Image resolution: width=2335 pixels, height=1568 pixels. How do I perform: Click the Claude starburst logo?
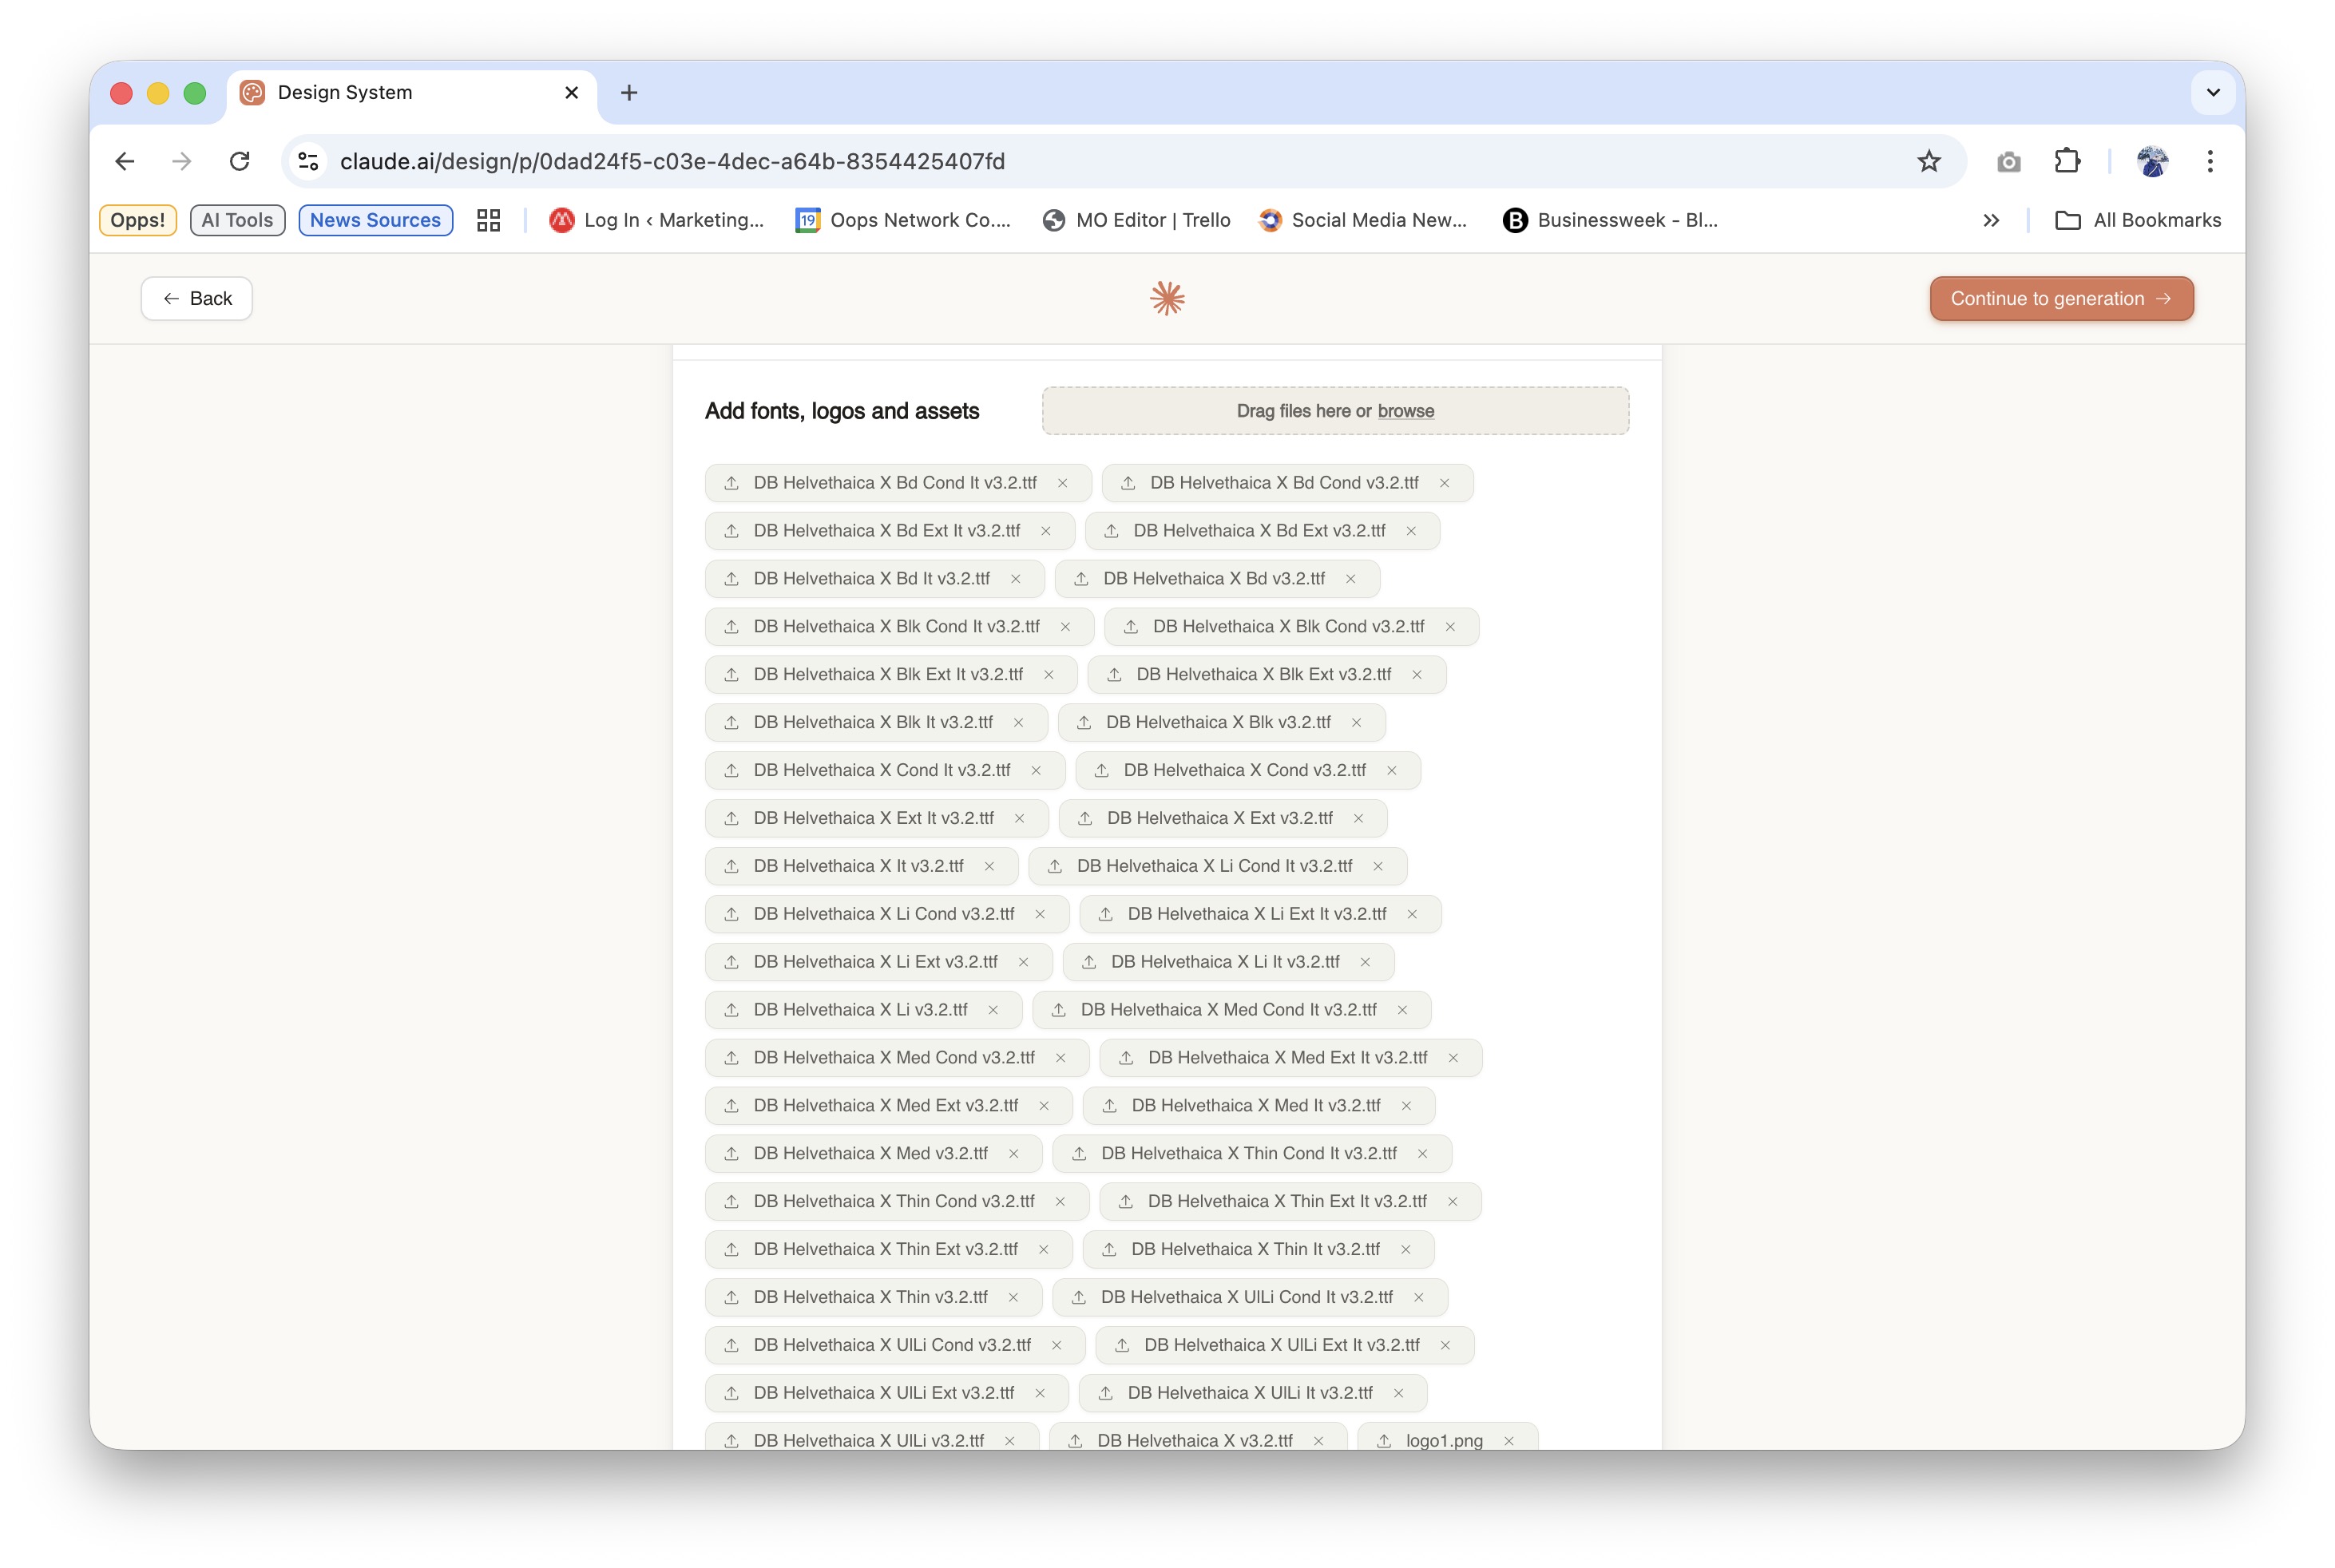point(1167,298)
